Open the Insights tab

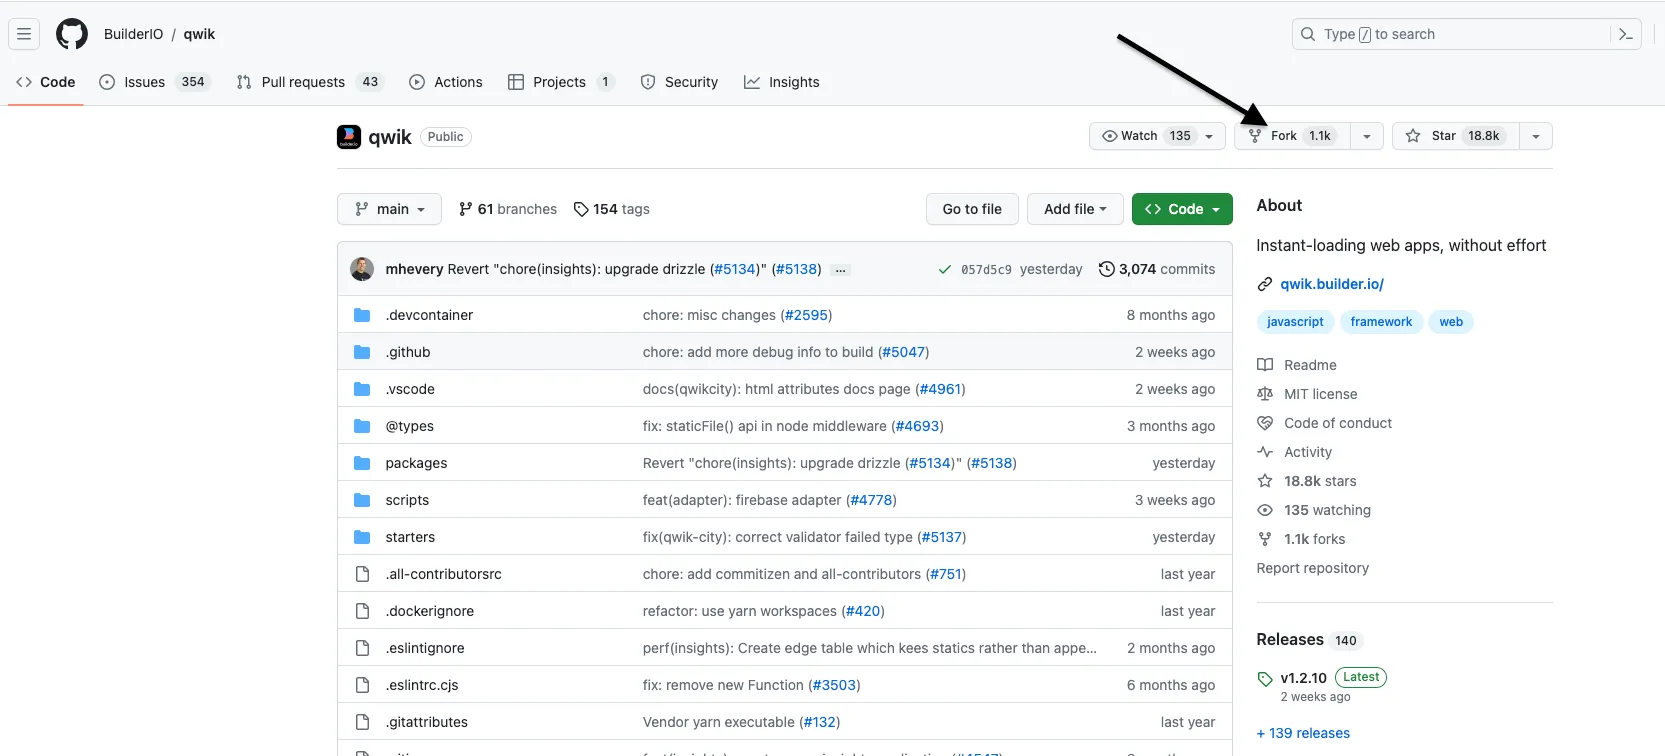(782, 82)
